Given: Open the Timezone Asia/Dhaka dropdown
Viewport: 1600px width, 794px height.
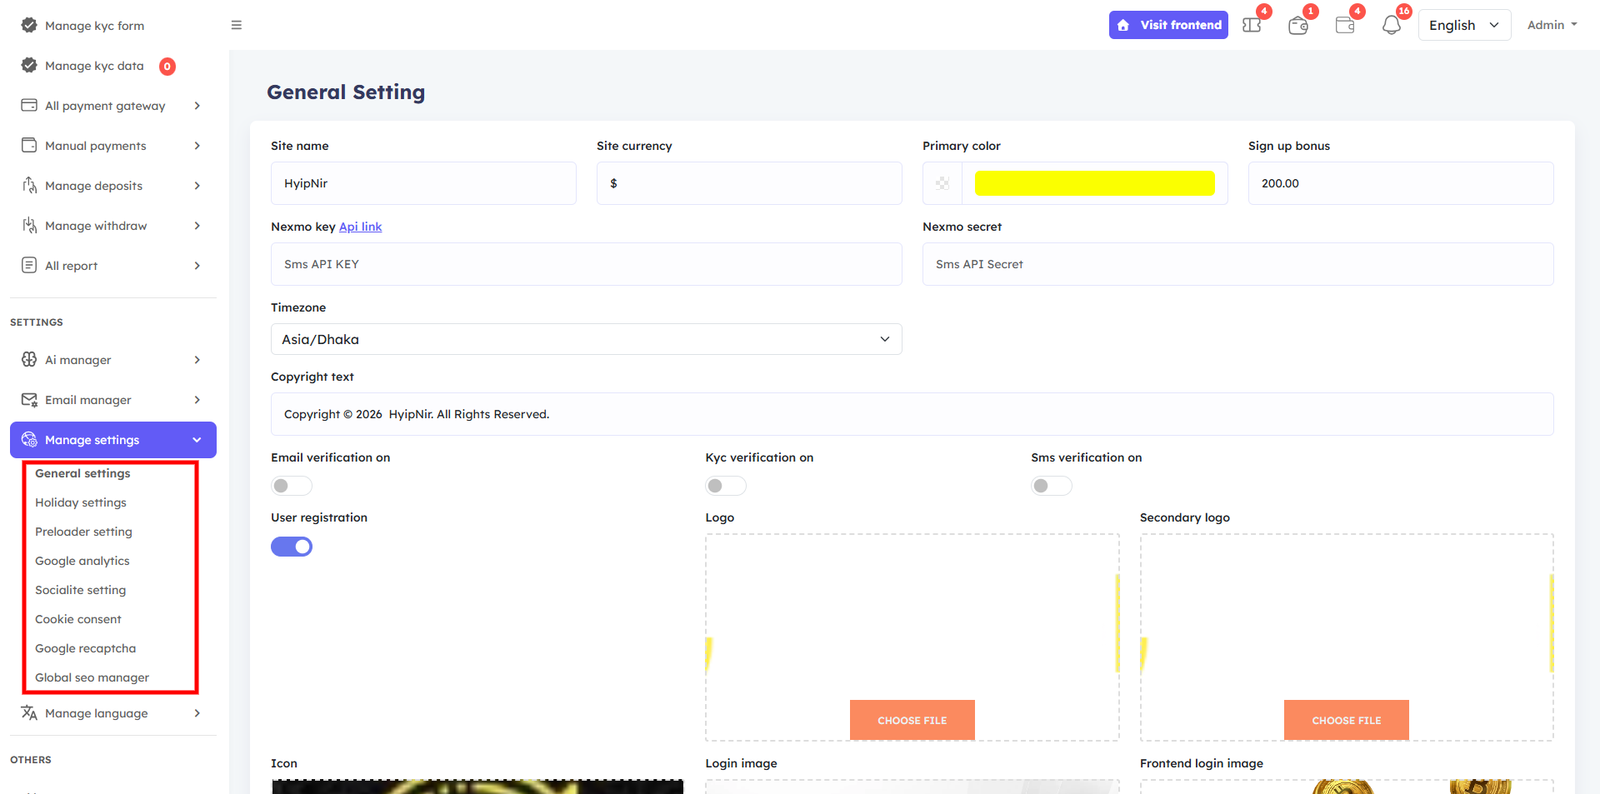Looking at the screenshot, I should (x=586, y=339).
